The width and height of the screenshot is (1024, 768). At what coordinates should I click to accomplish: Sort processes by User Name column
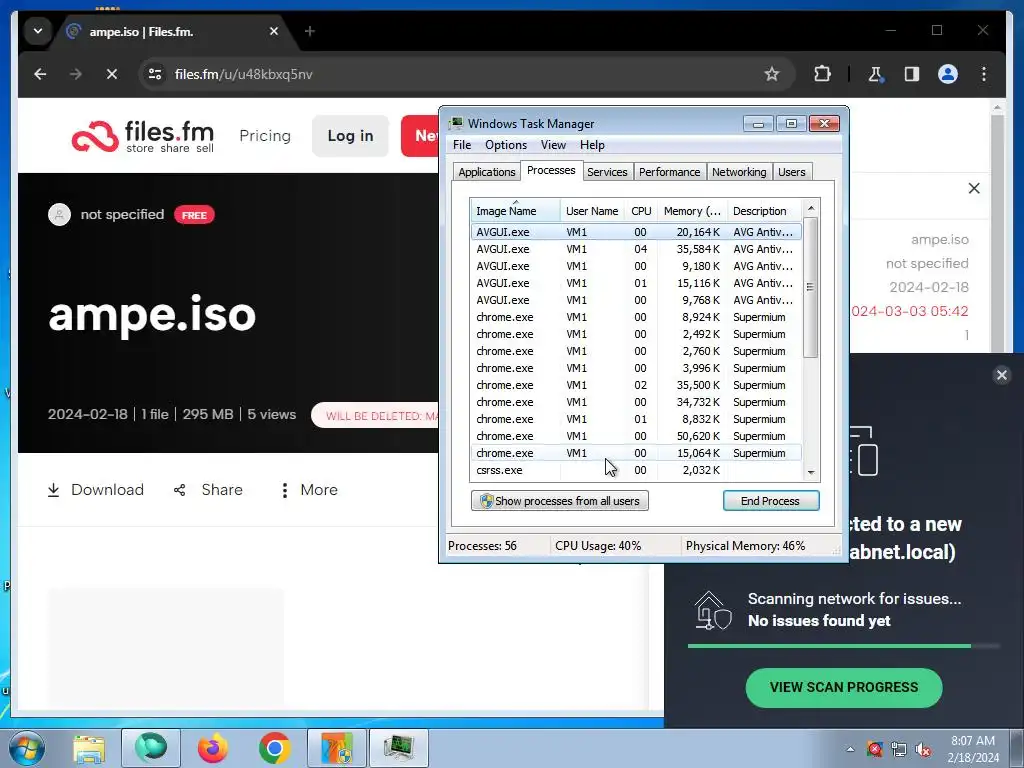tap(592, 211)
